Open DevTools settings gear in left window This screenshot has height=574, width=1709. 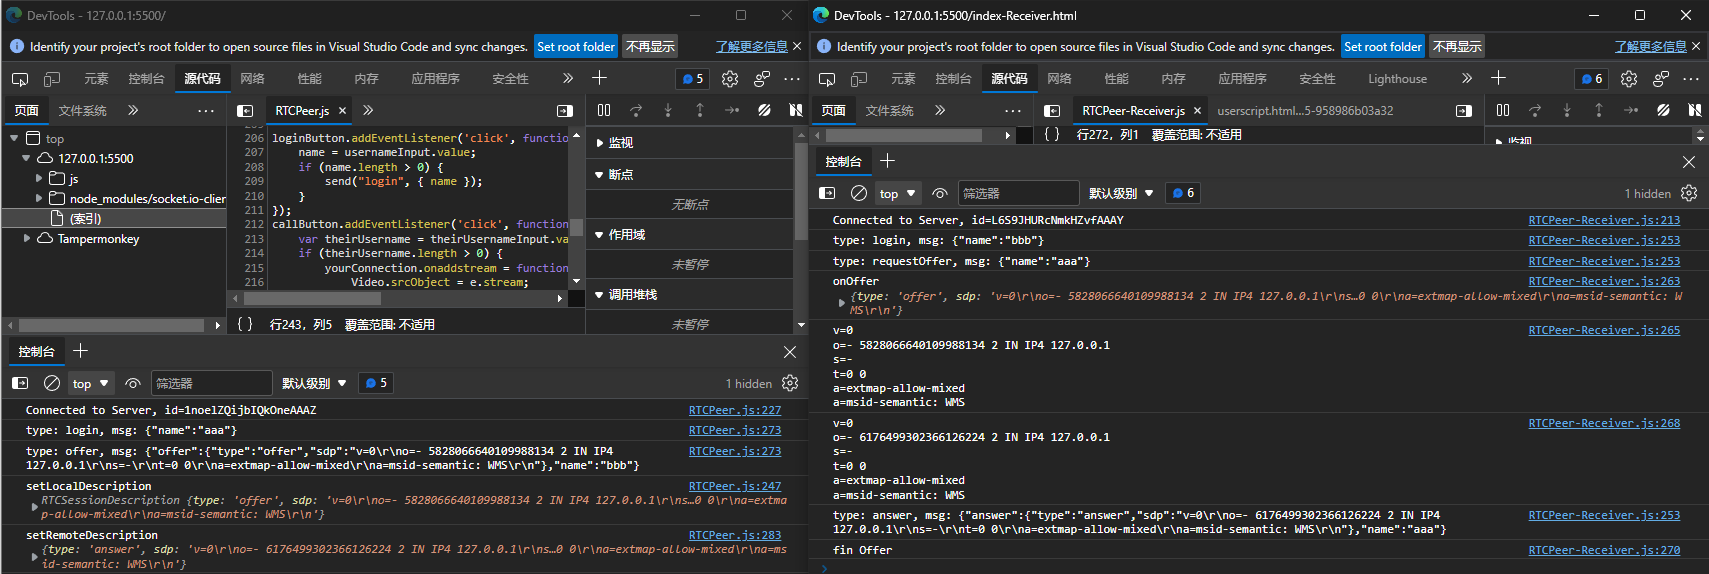tap(730, 79)
